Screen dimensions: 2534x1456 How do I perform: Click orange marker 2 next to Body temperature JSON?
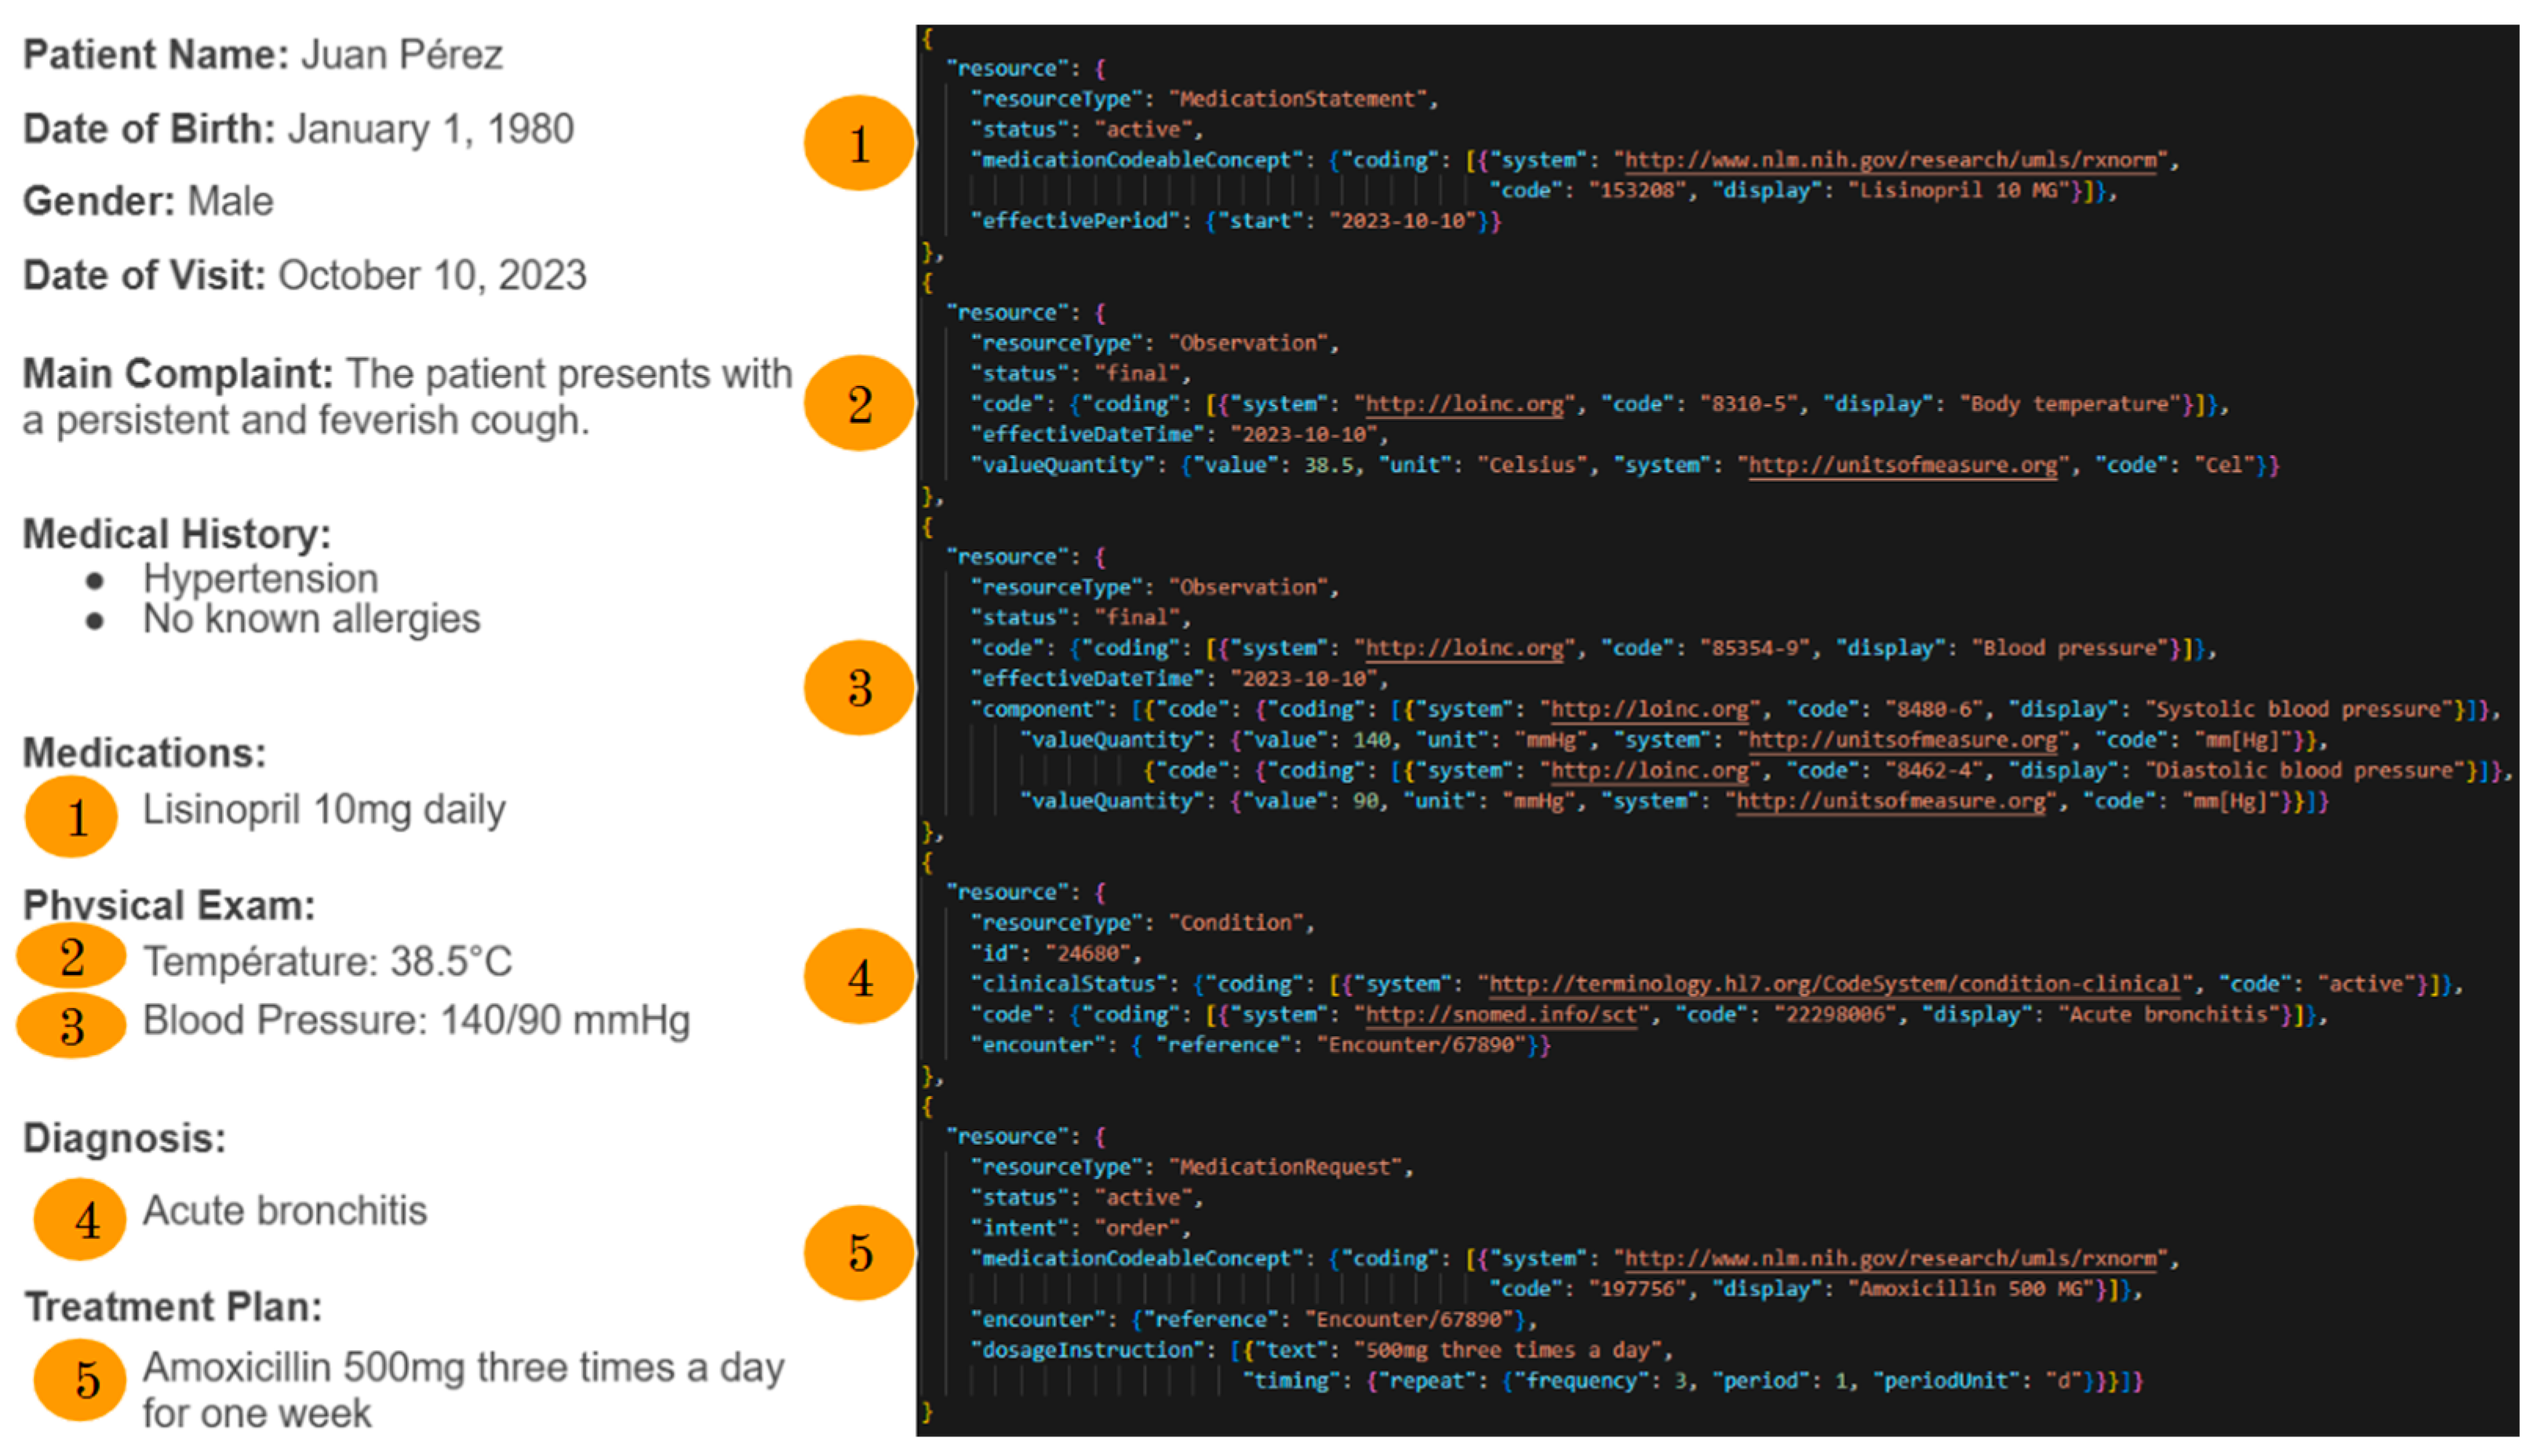pos(859,403)
